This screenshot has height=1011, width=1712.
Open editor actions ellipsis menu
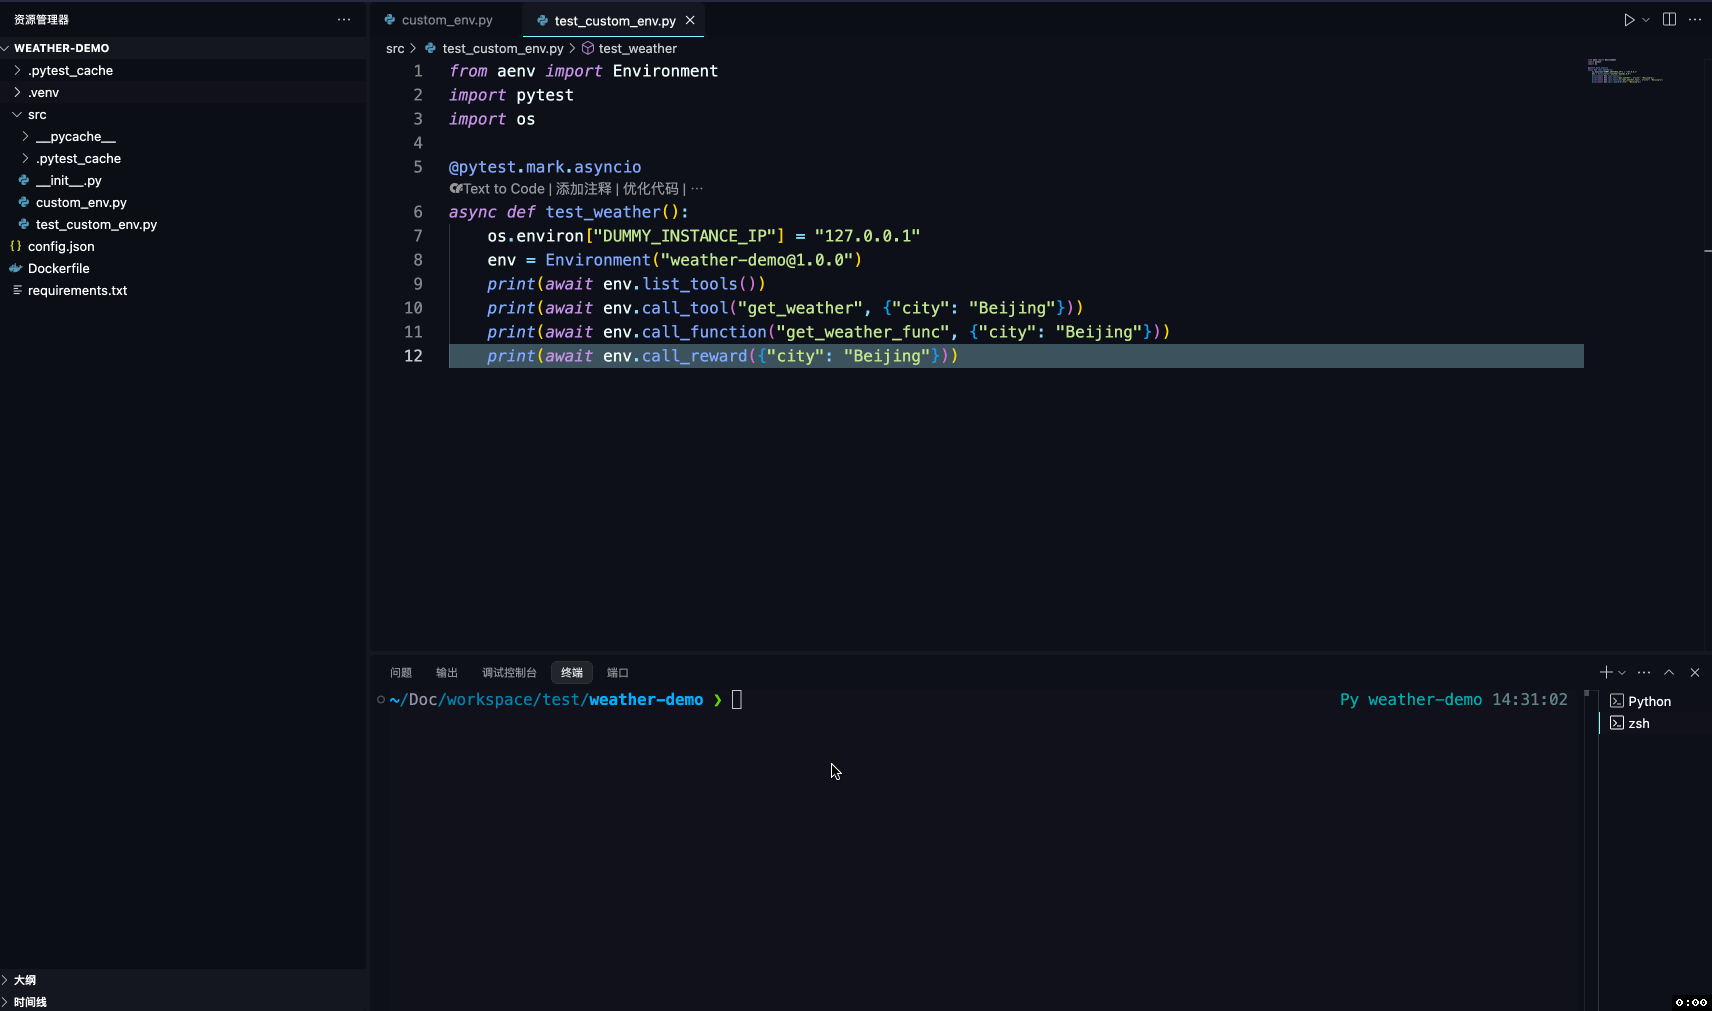[x=1697, y=19]
